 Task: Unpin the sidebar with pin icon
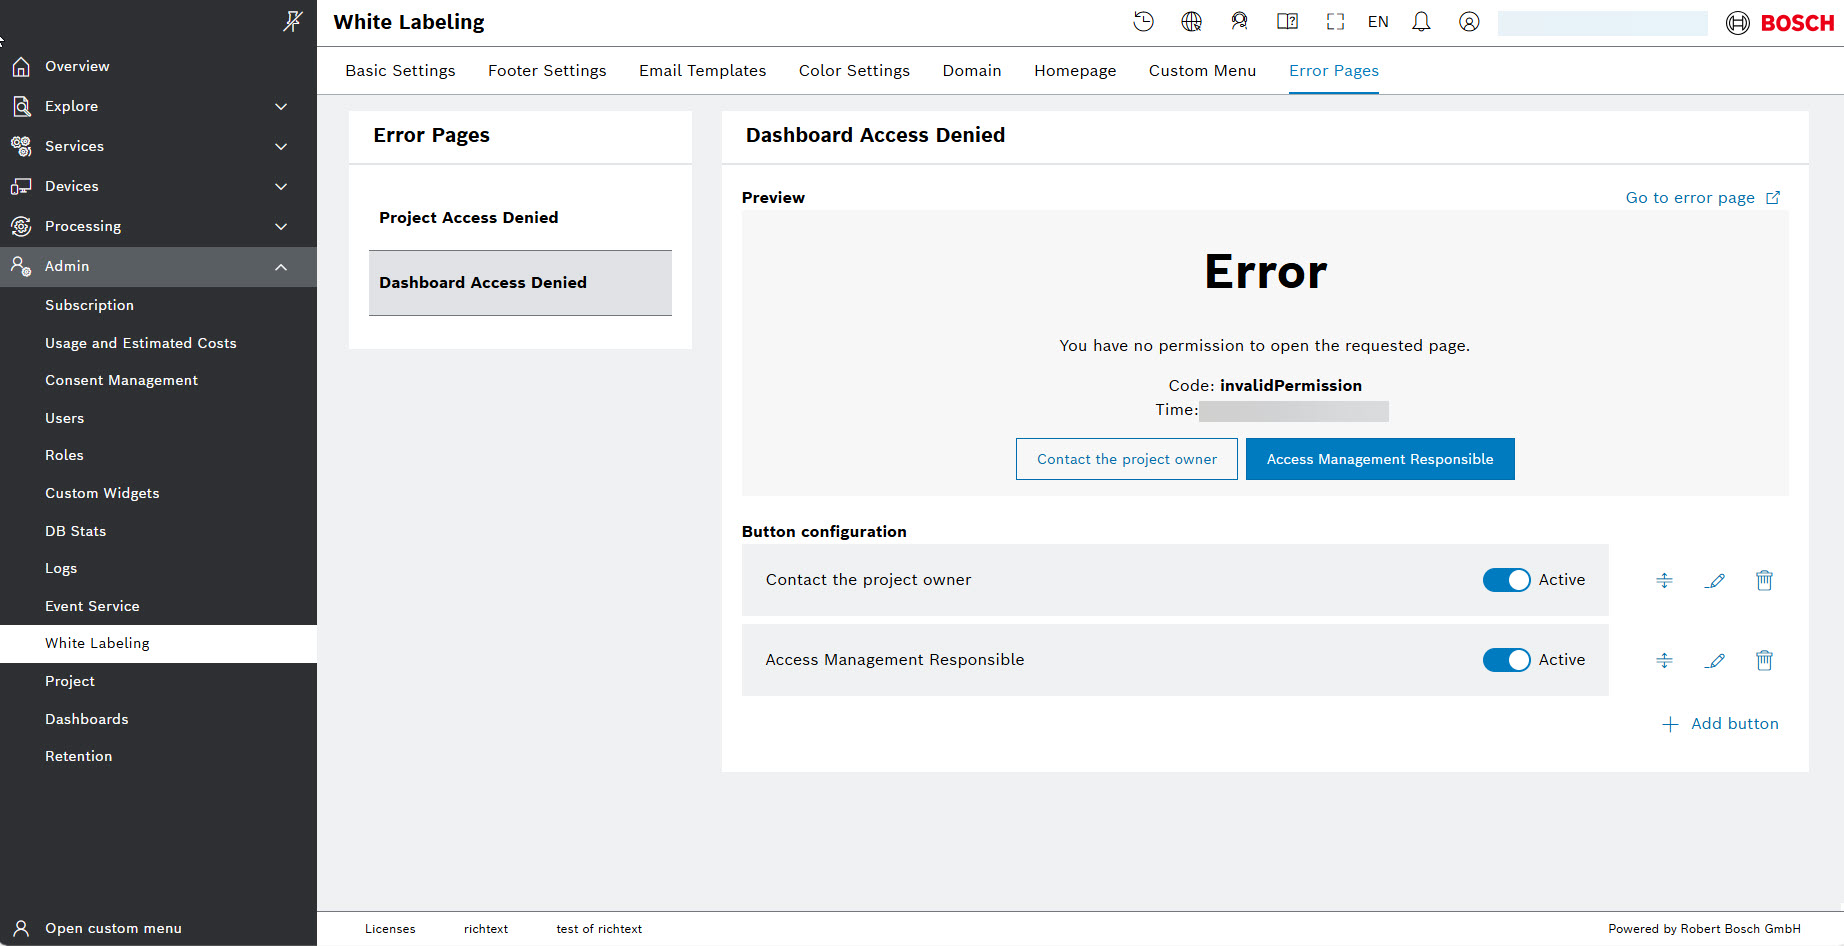(292, 21)
